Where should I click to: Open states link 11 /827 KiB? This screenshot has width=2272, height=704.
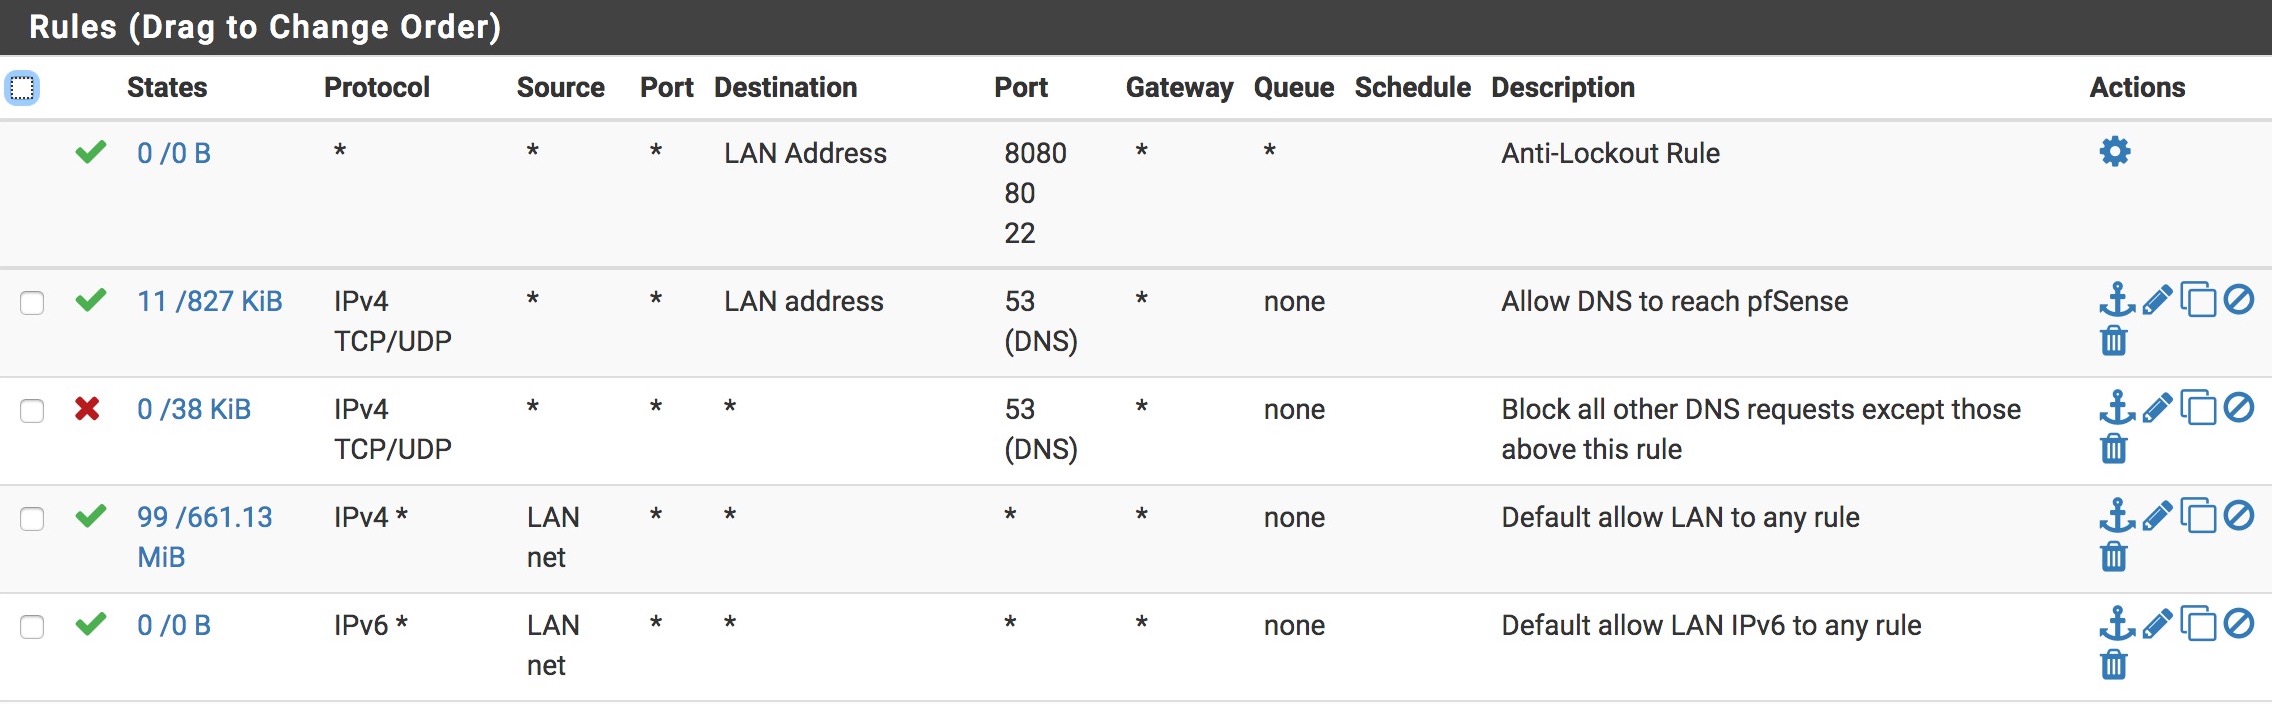(210, 301)
